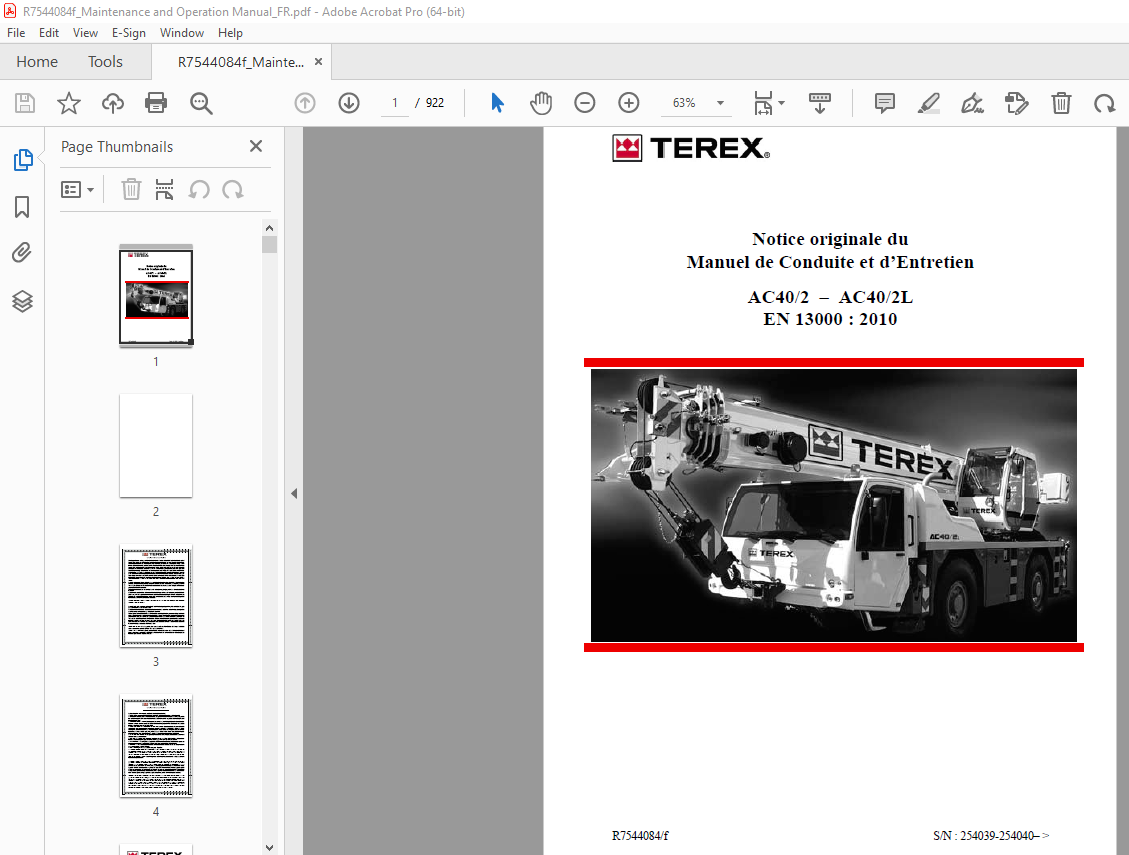Click total page count 922

[435, 103]
